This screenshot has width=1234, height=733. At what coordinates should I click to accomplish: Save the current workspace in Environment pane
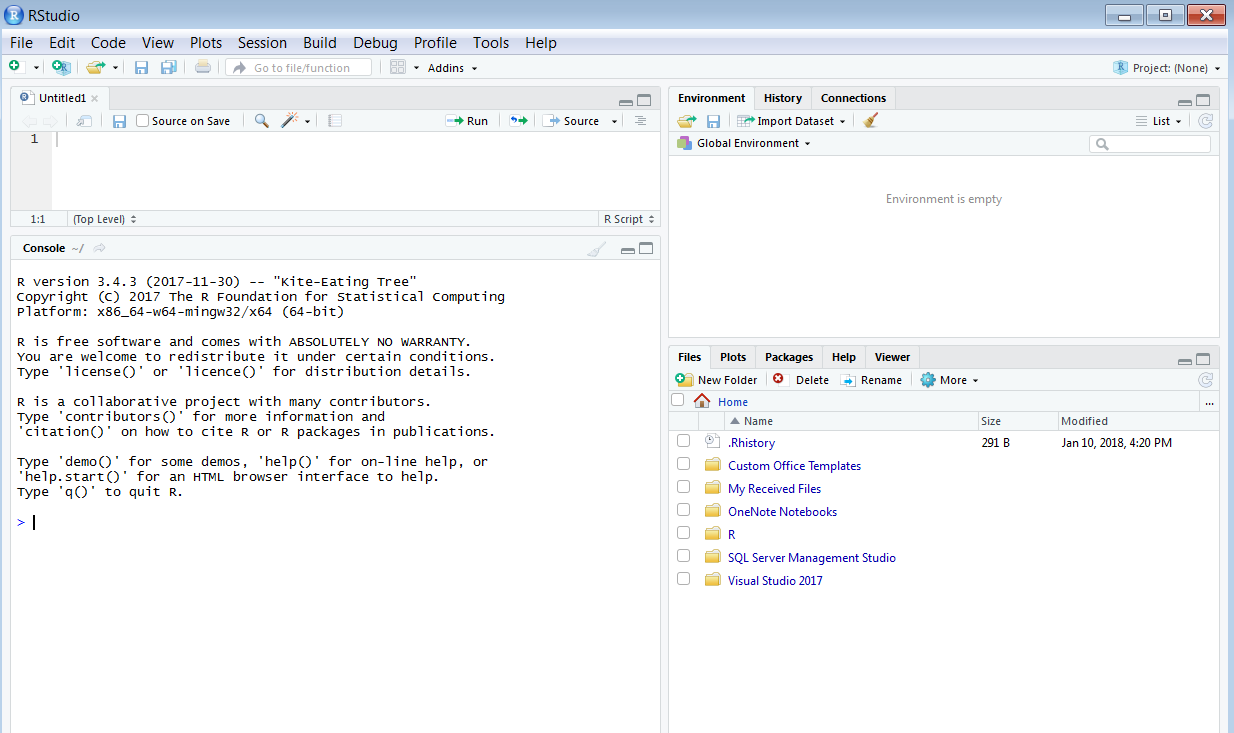[x=713, y=120]
